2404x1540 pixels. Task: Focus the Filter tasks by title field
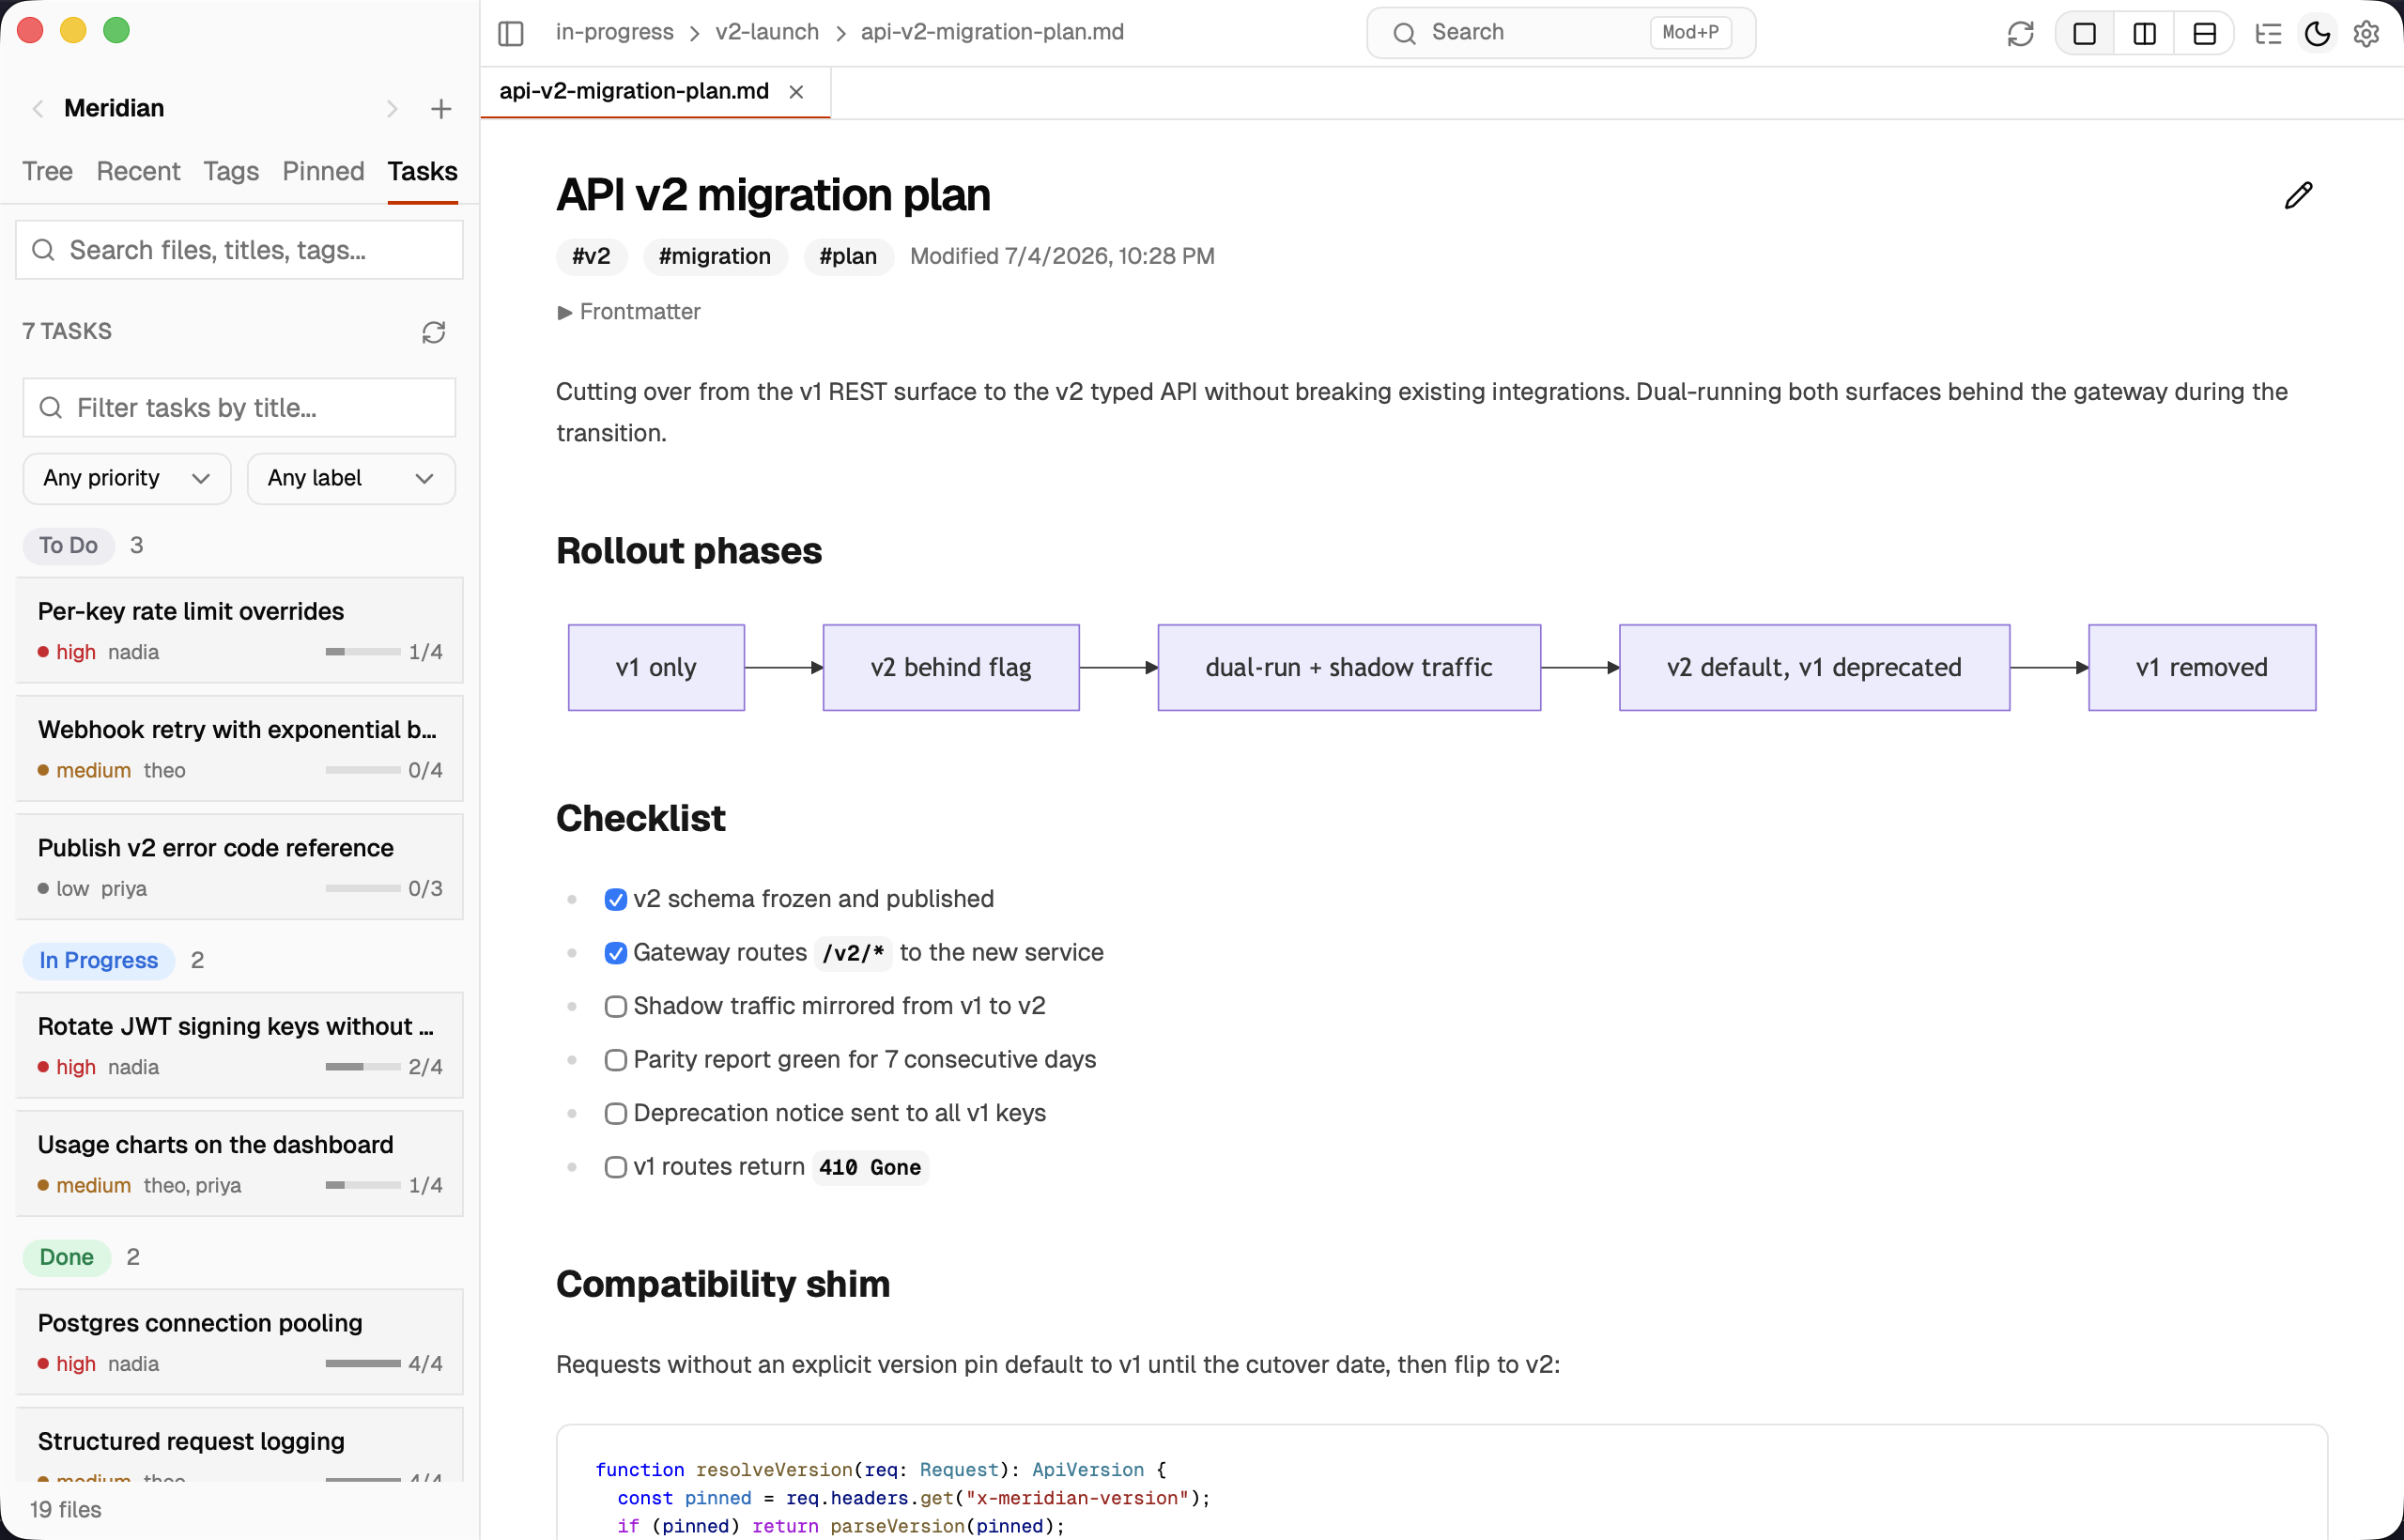pos(239,408)
